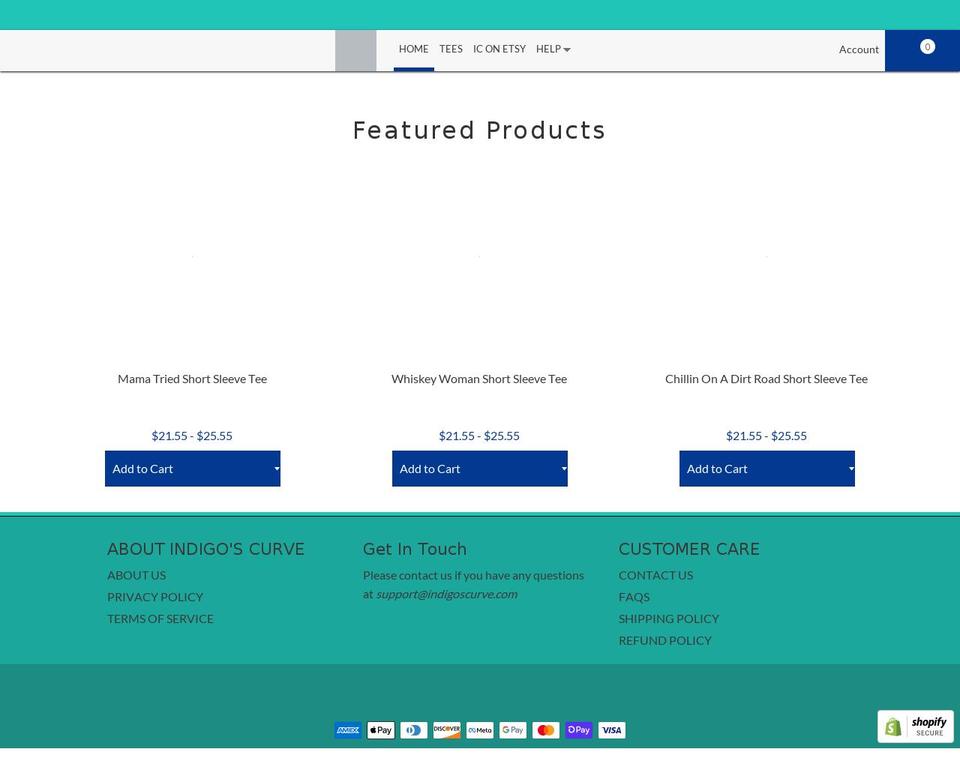This screenshot has width=960, height=767.
Task: Open the SHIPPING POLICY footer link
Action: [x=669, y=619]
